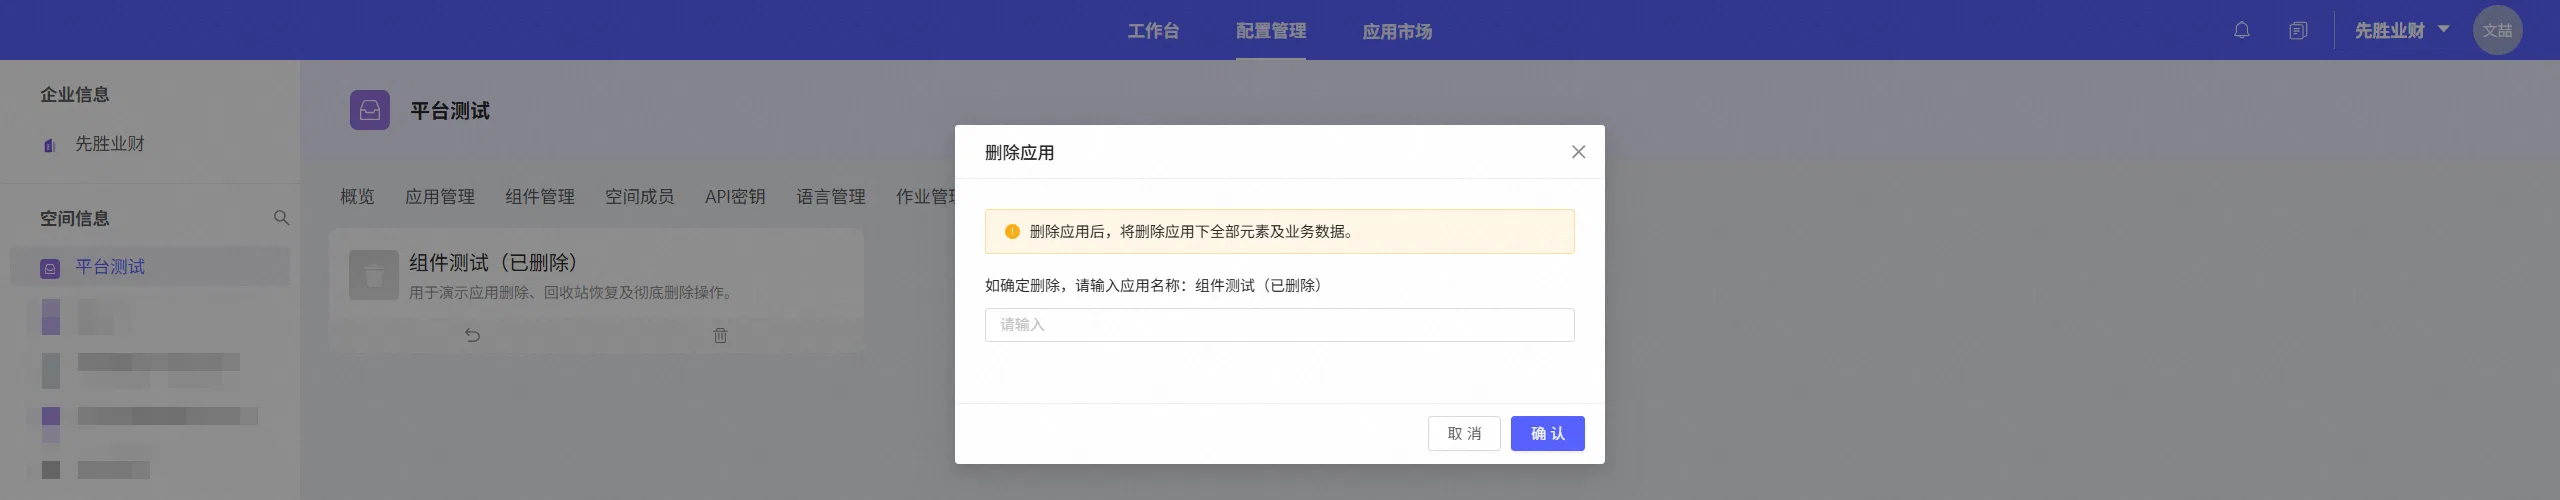Click the trash icon on 组件测试 card
Screen dimensions: 2560x500
(720, 335)
